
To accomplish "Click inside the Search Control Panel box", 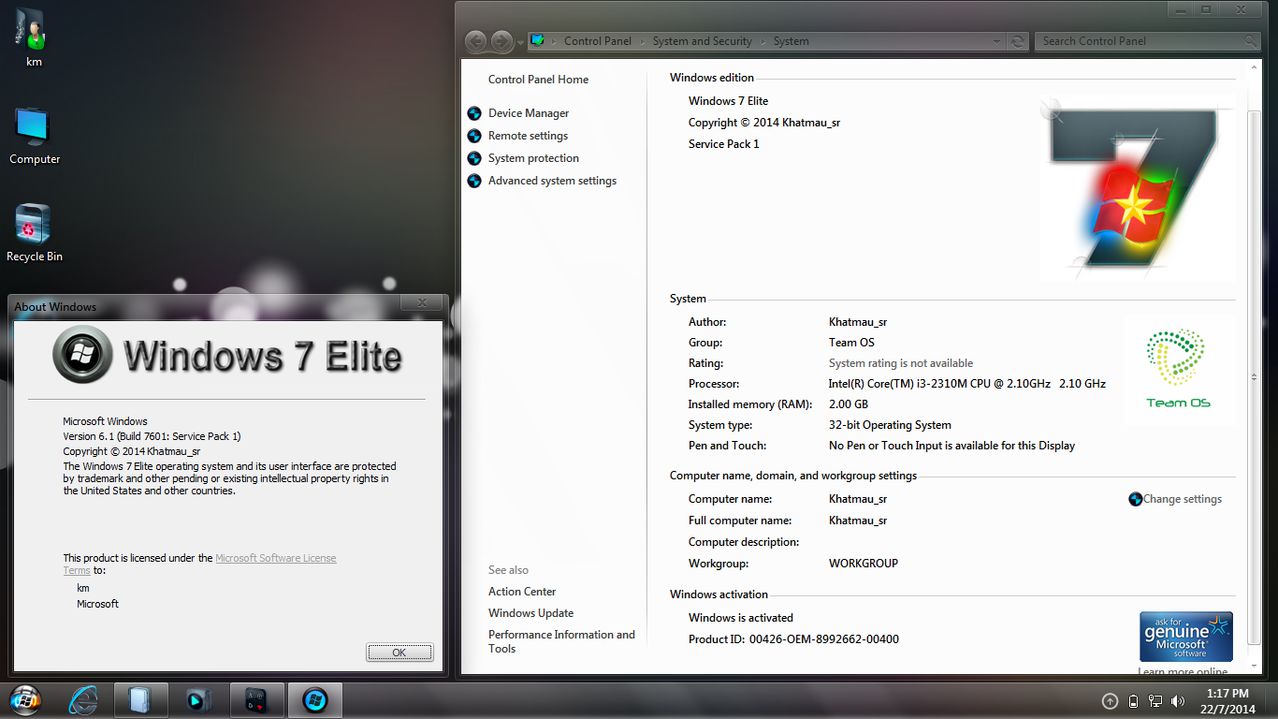I will (x=1140, y=41).
